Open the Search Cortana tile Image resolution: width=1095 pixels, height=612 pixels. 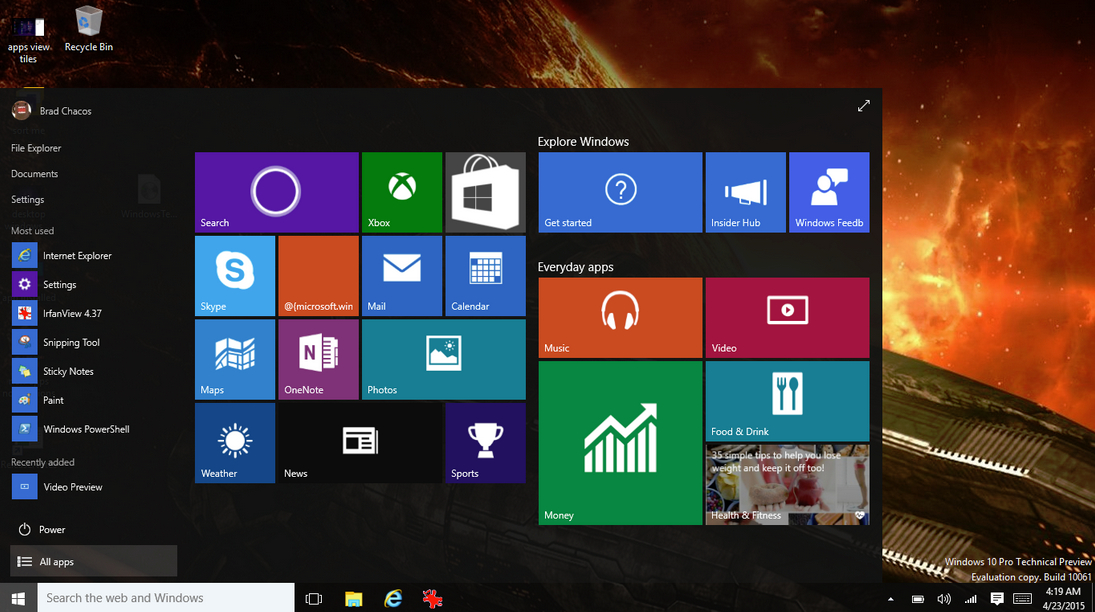pyautogui.click(x=277, y=192)
